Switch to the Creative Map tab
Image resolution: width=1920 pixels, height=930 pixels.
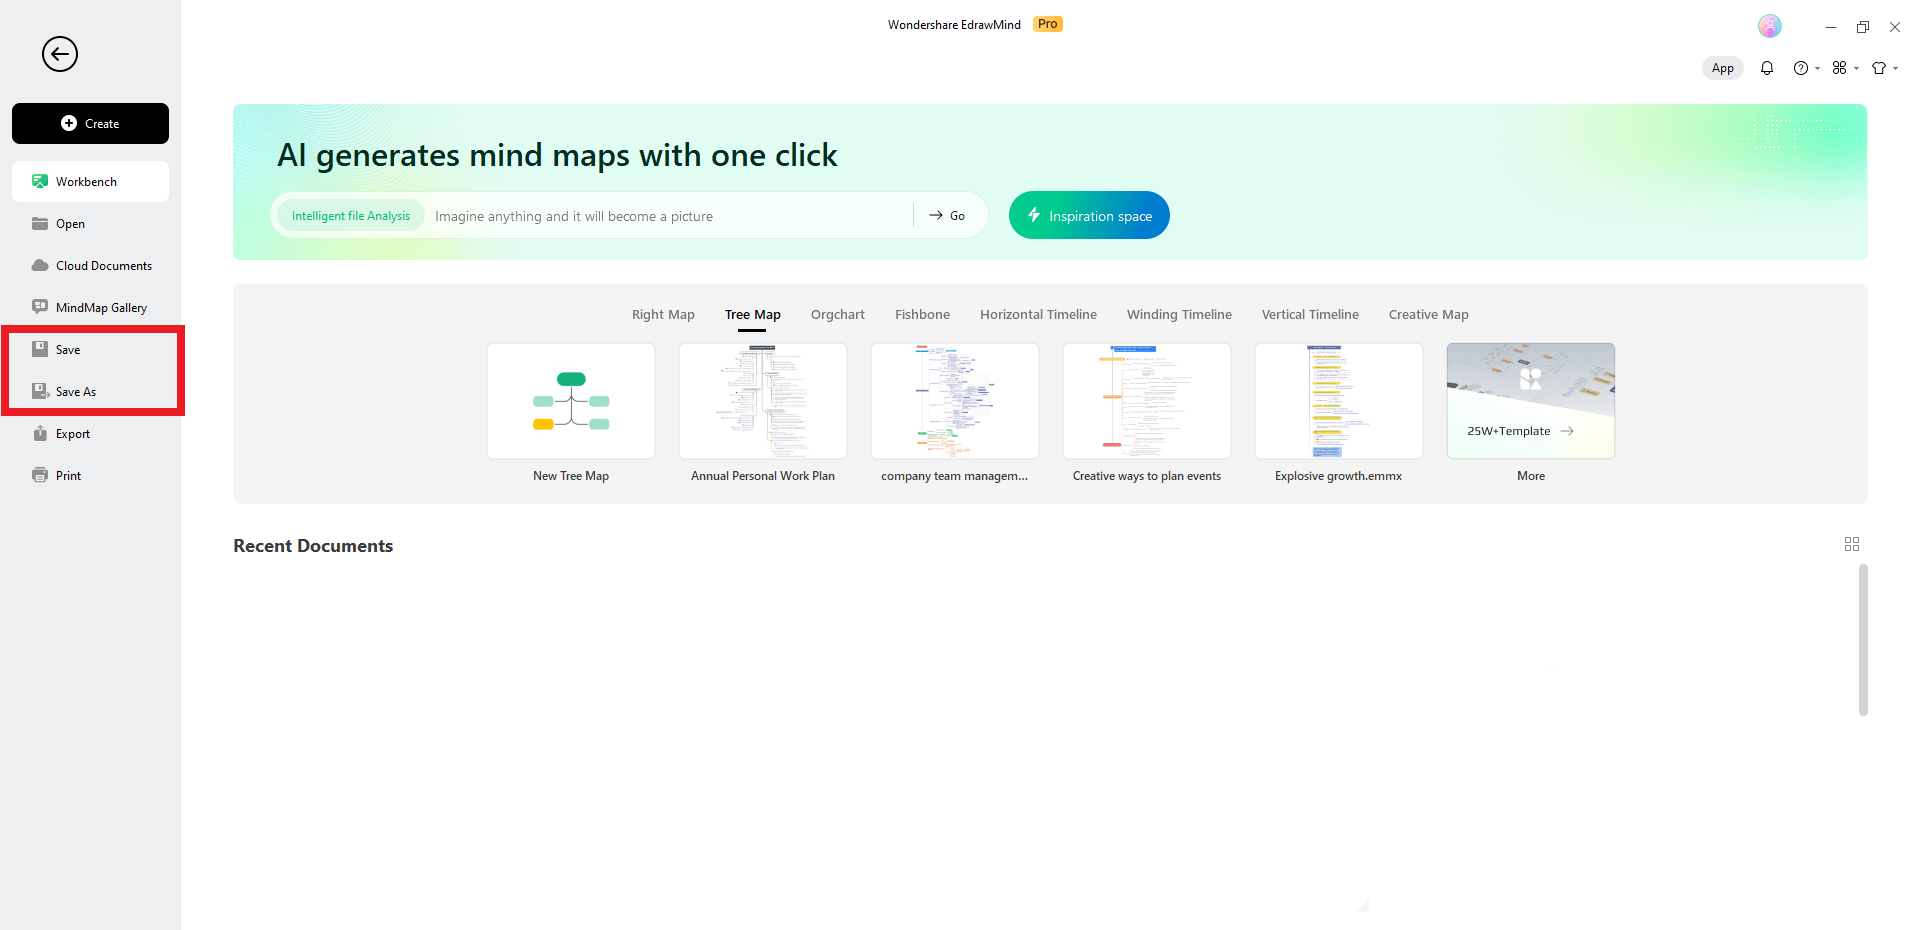[x=1428, y=315]
